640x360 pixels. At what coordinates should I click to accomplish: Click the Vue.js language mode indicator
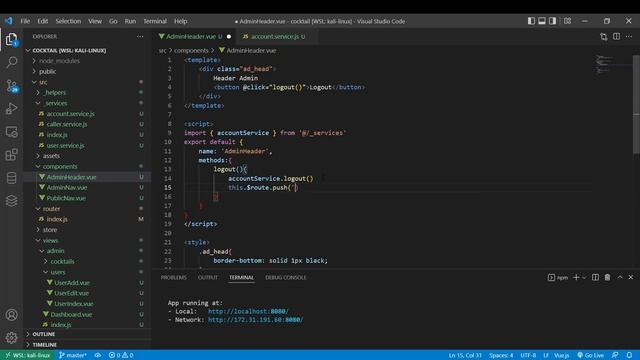561,355
